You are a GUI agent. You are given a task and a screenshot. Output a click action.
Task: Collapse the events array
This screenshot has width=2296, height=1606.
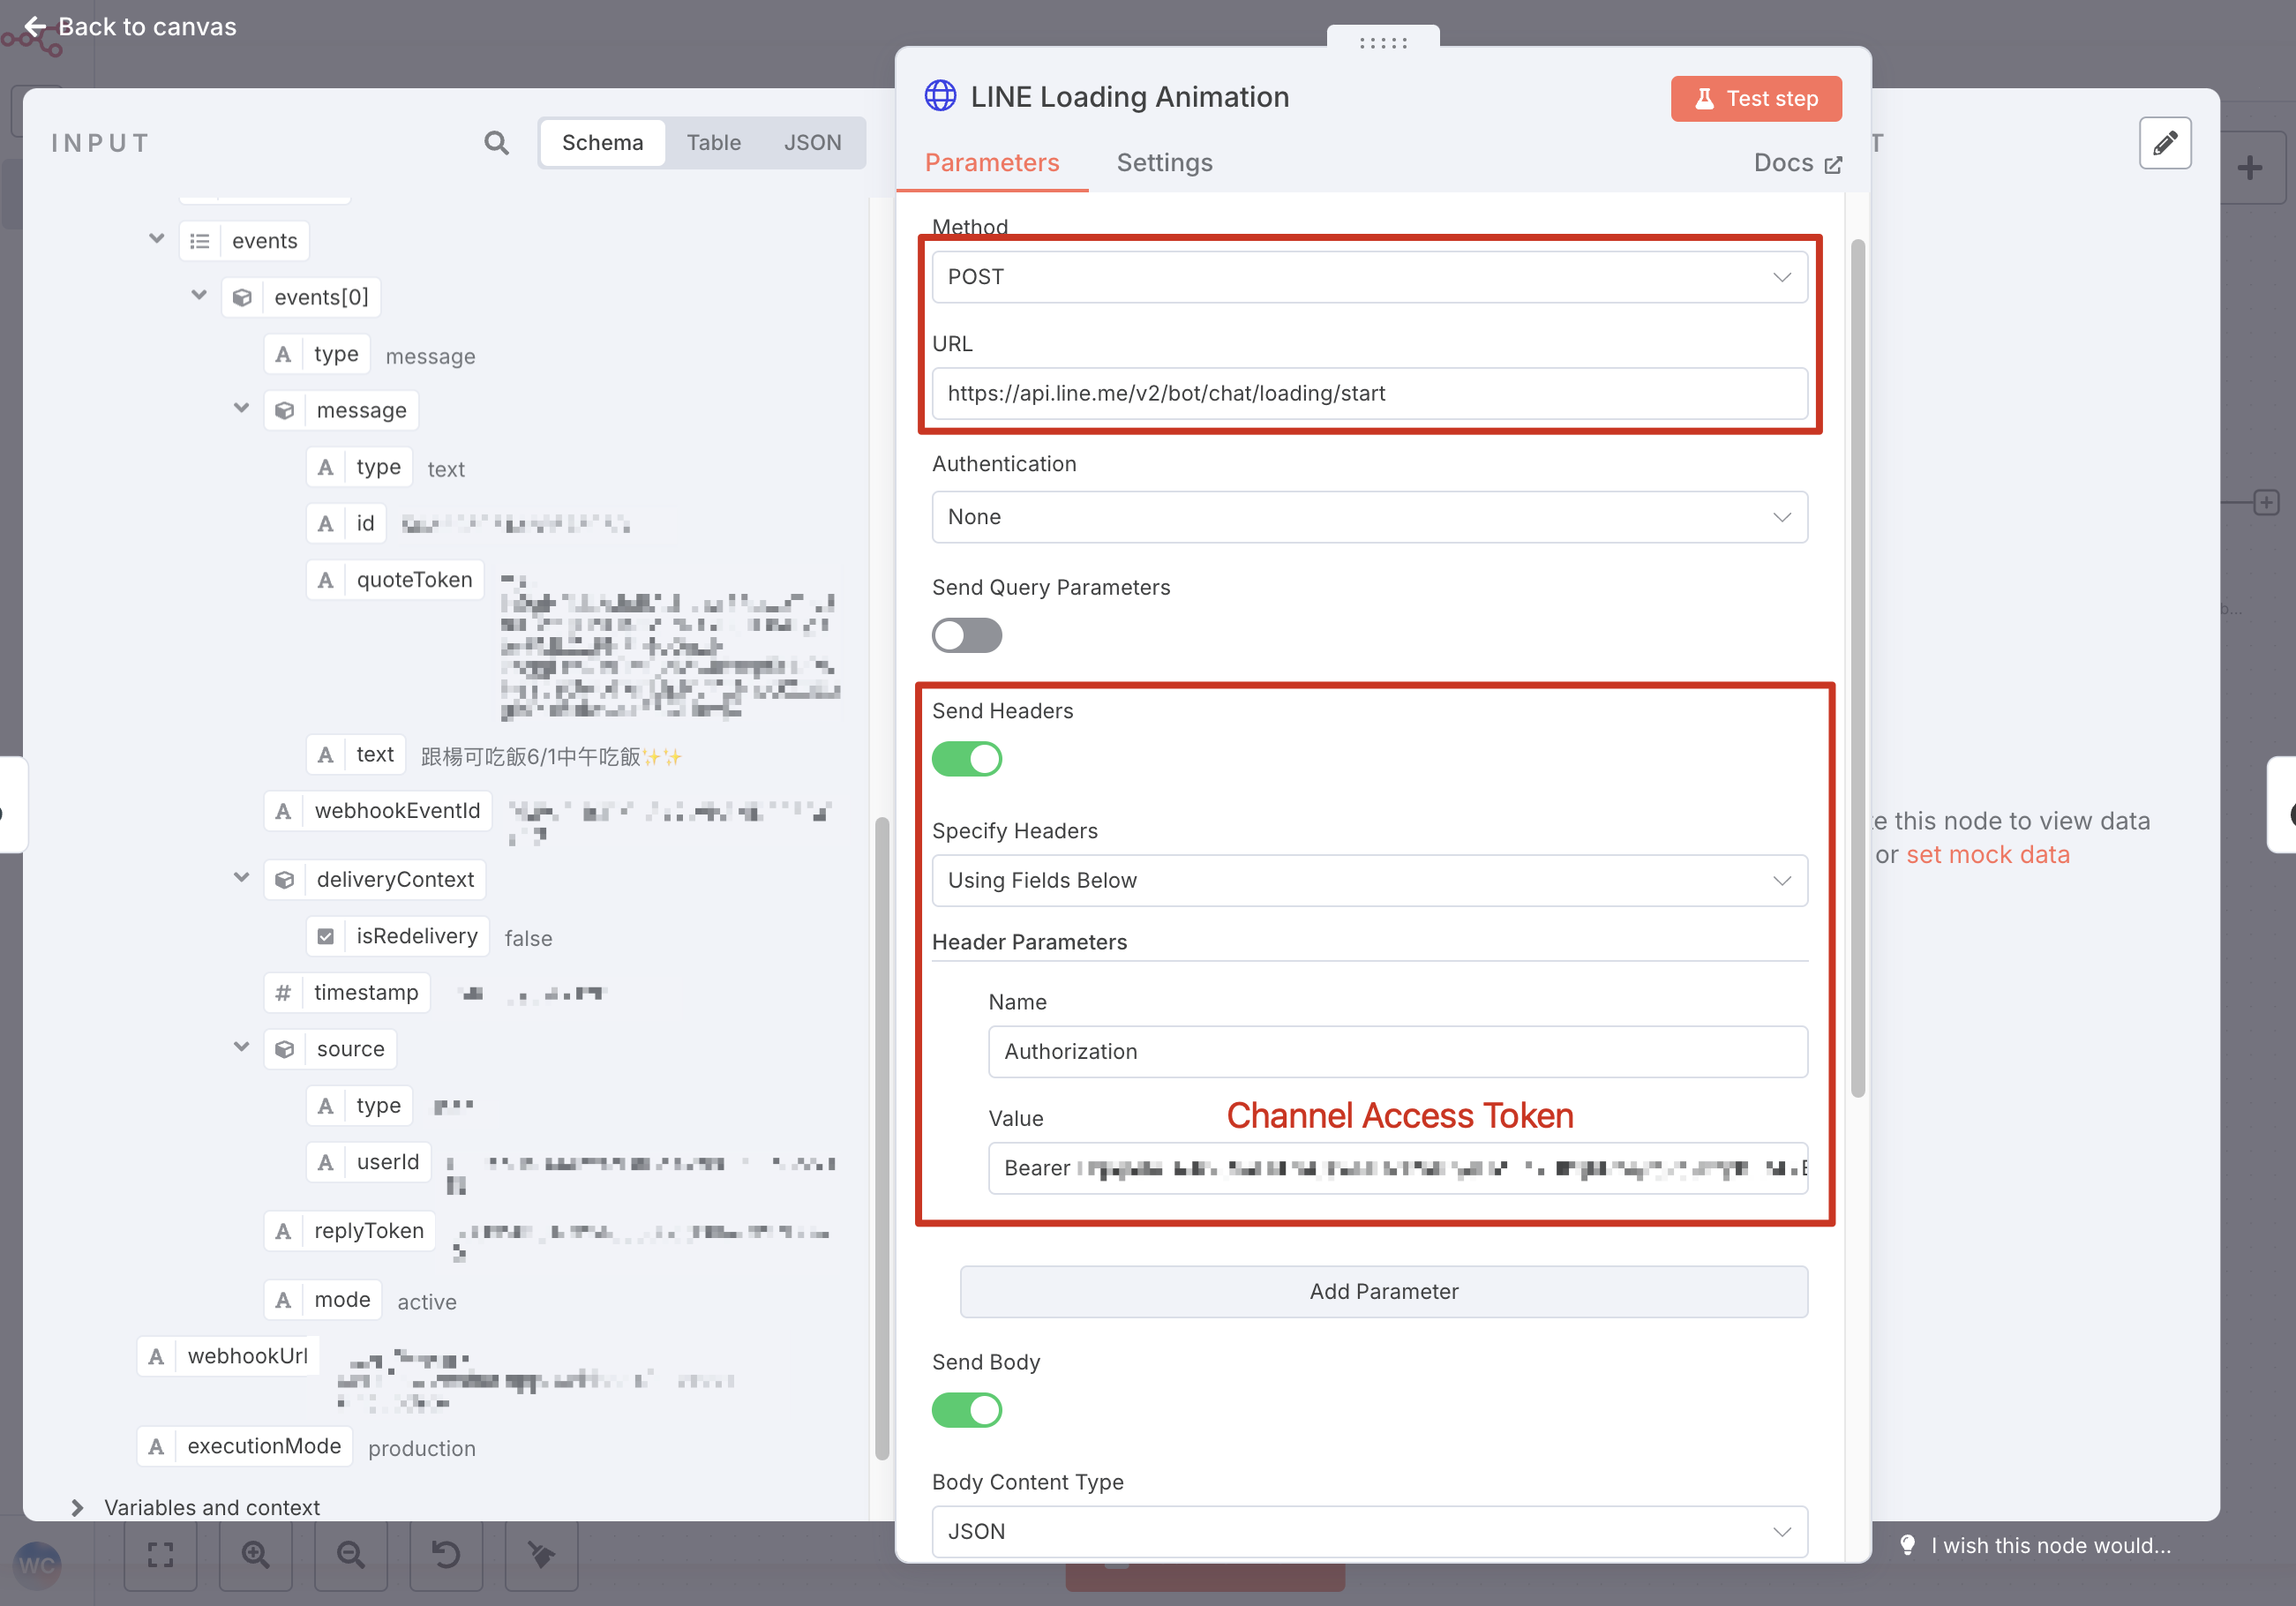[x=156, y=239]
